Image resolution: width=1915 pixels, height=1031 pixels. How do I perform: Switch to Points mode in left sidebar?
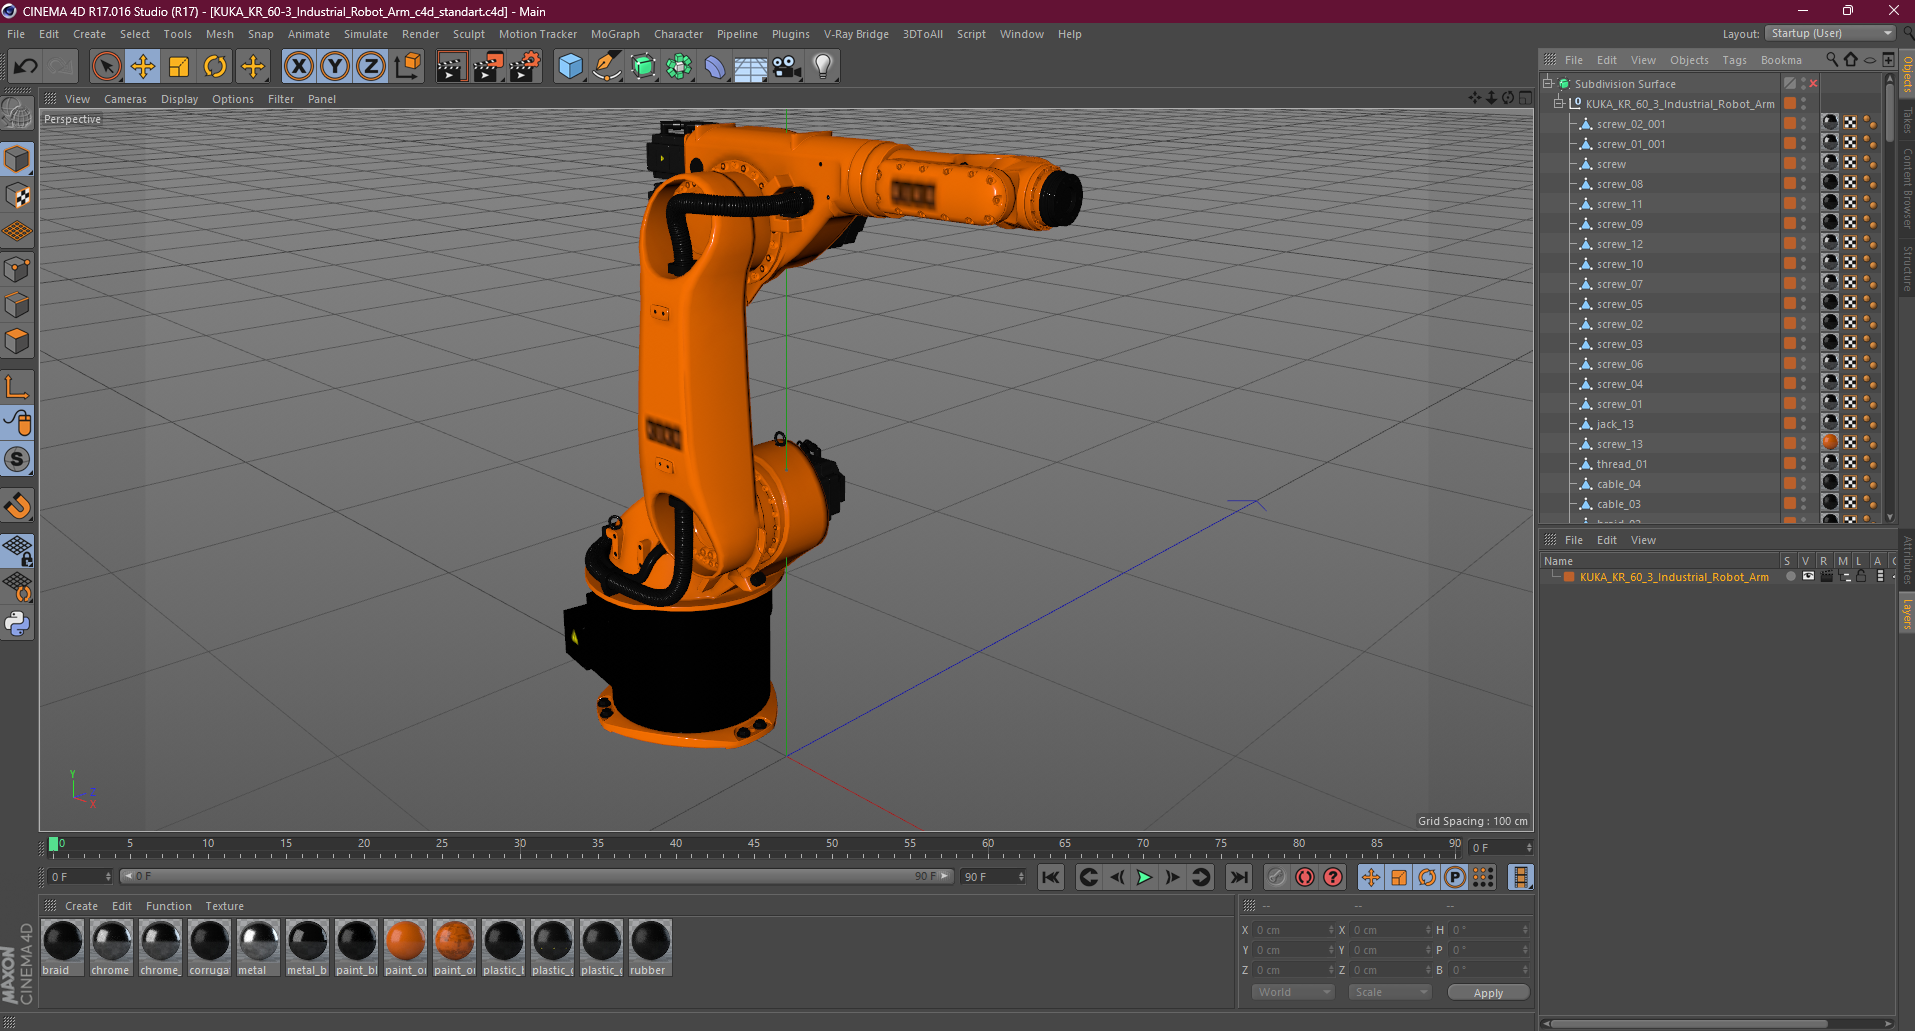pos(17,268)
